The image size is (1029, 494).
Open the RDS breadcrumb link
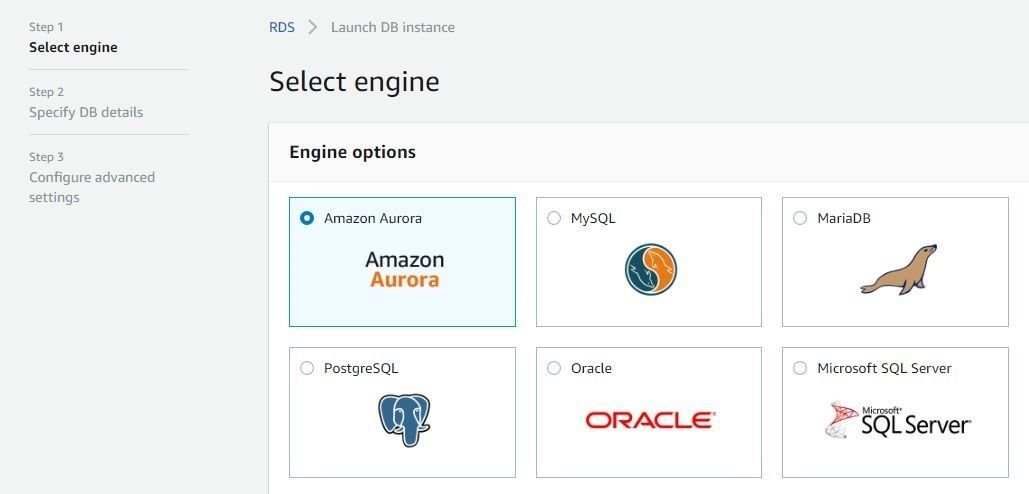tap(282, 28)
